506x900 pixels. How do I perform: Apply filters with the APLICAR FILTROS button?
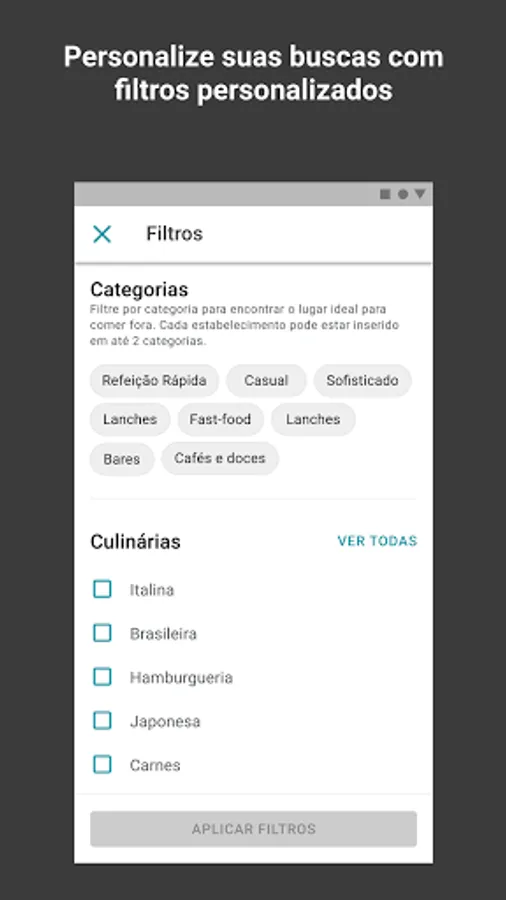pos(254,829)
